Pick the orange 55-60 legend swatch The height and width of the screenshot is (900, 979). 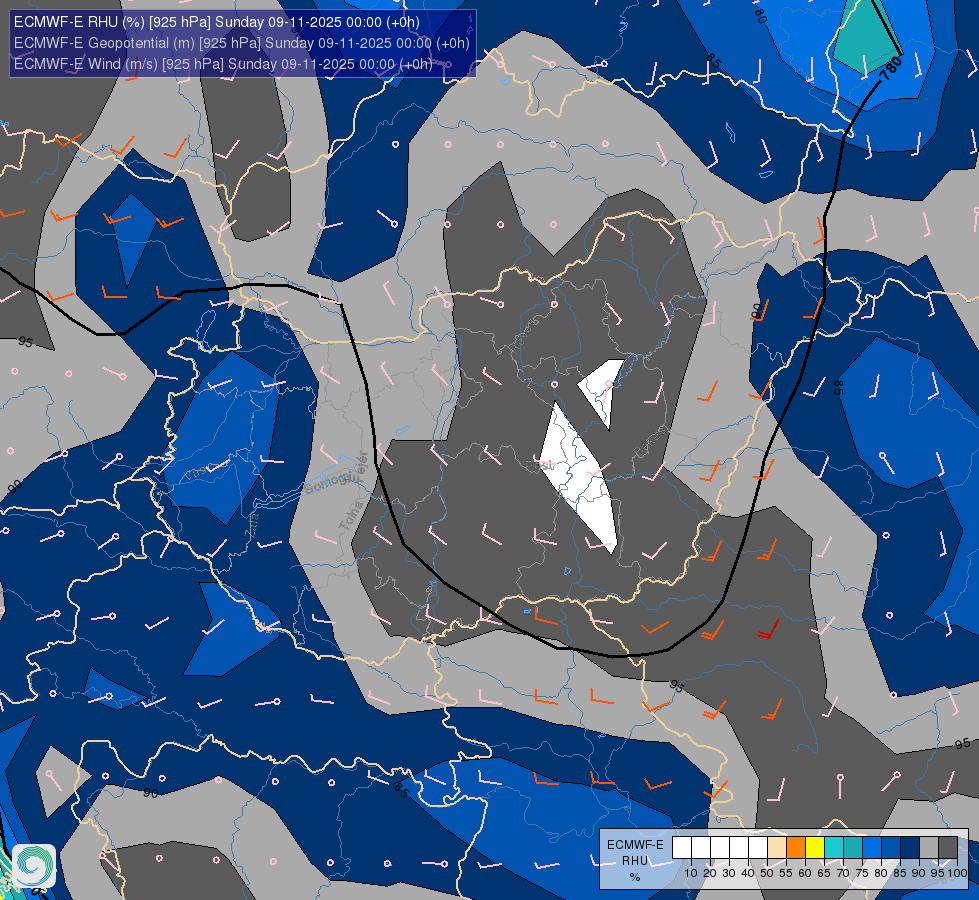[796, 848]
